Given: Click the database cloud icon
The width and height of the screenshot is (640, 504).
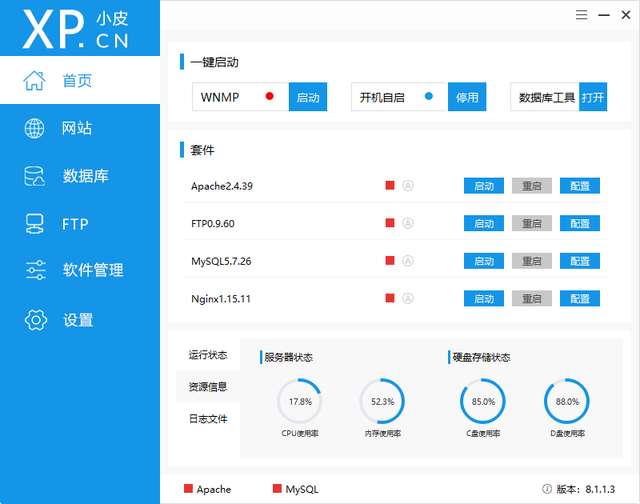Looking at the screenshot, I should (34, 176).
